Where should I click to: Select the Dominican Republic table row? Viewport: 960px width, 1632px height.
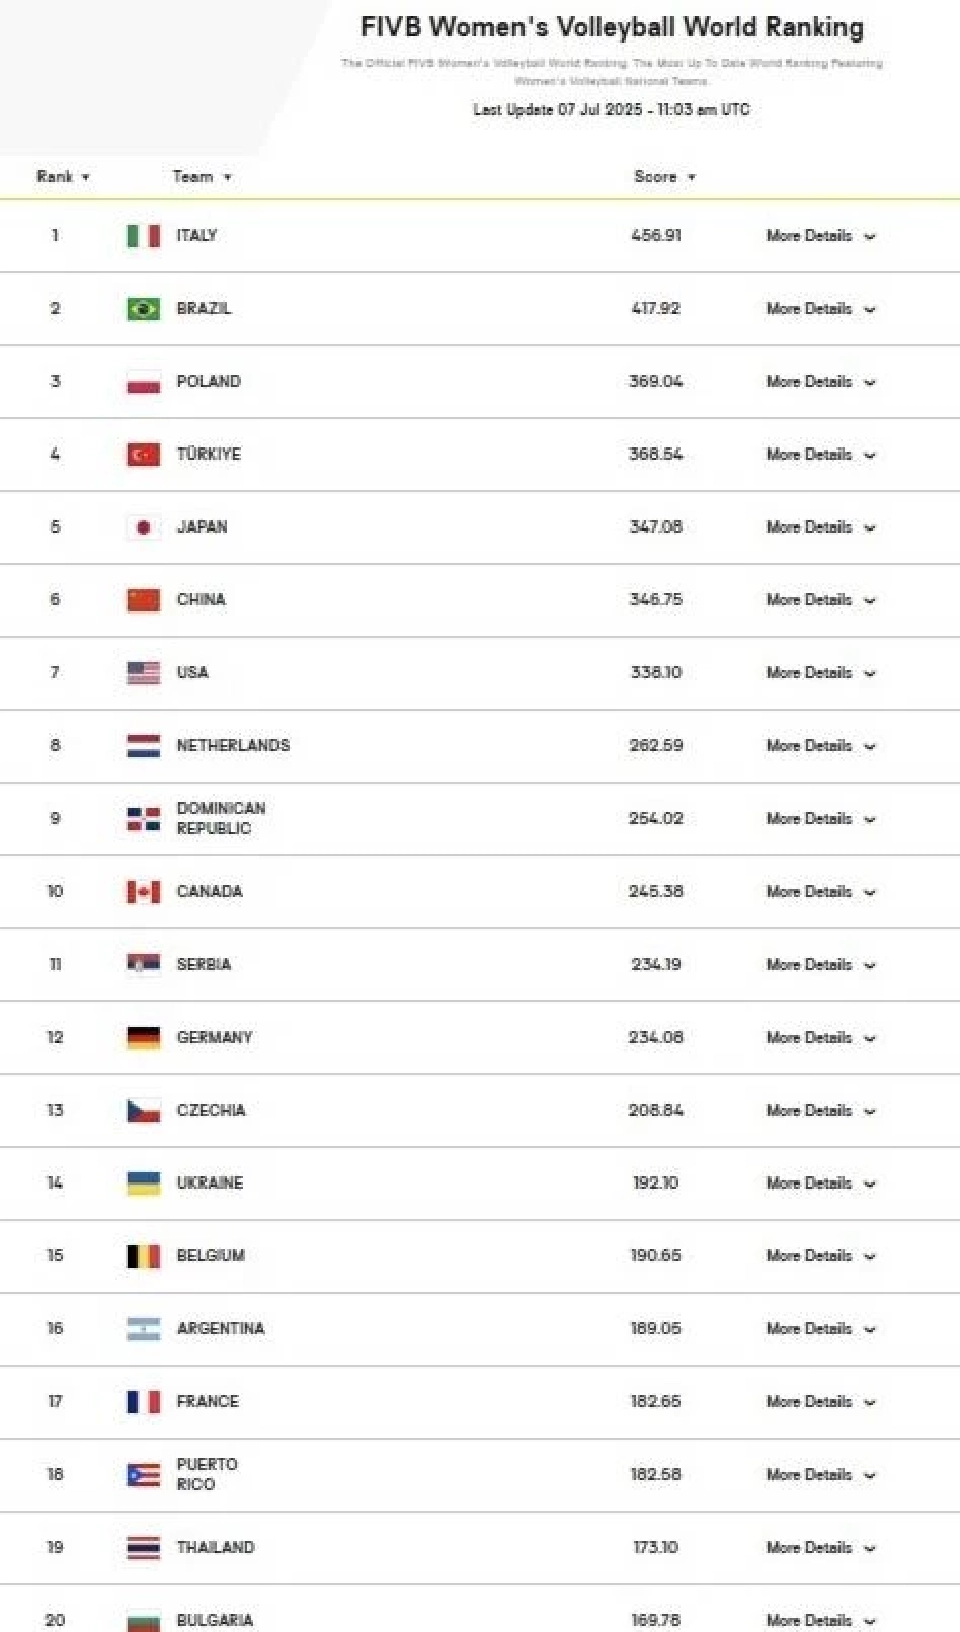[x=480, y=818]
